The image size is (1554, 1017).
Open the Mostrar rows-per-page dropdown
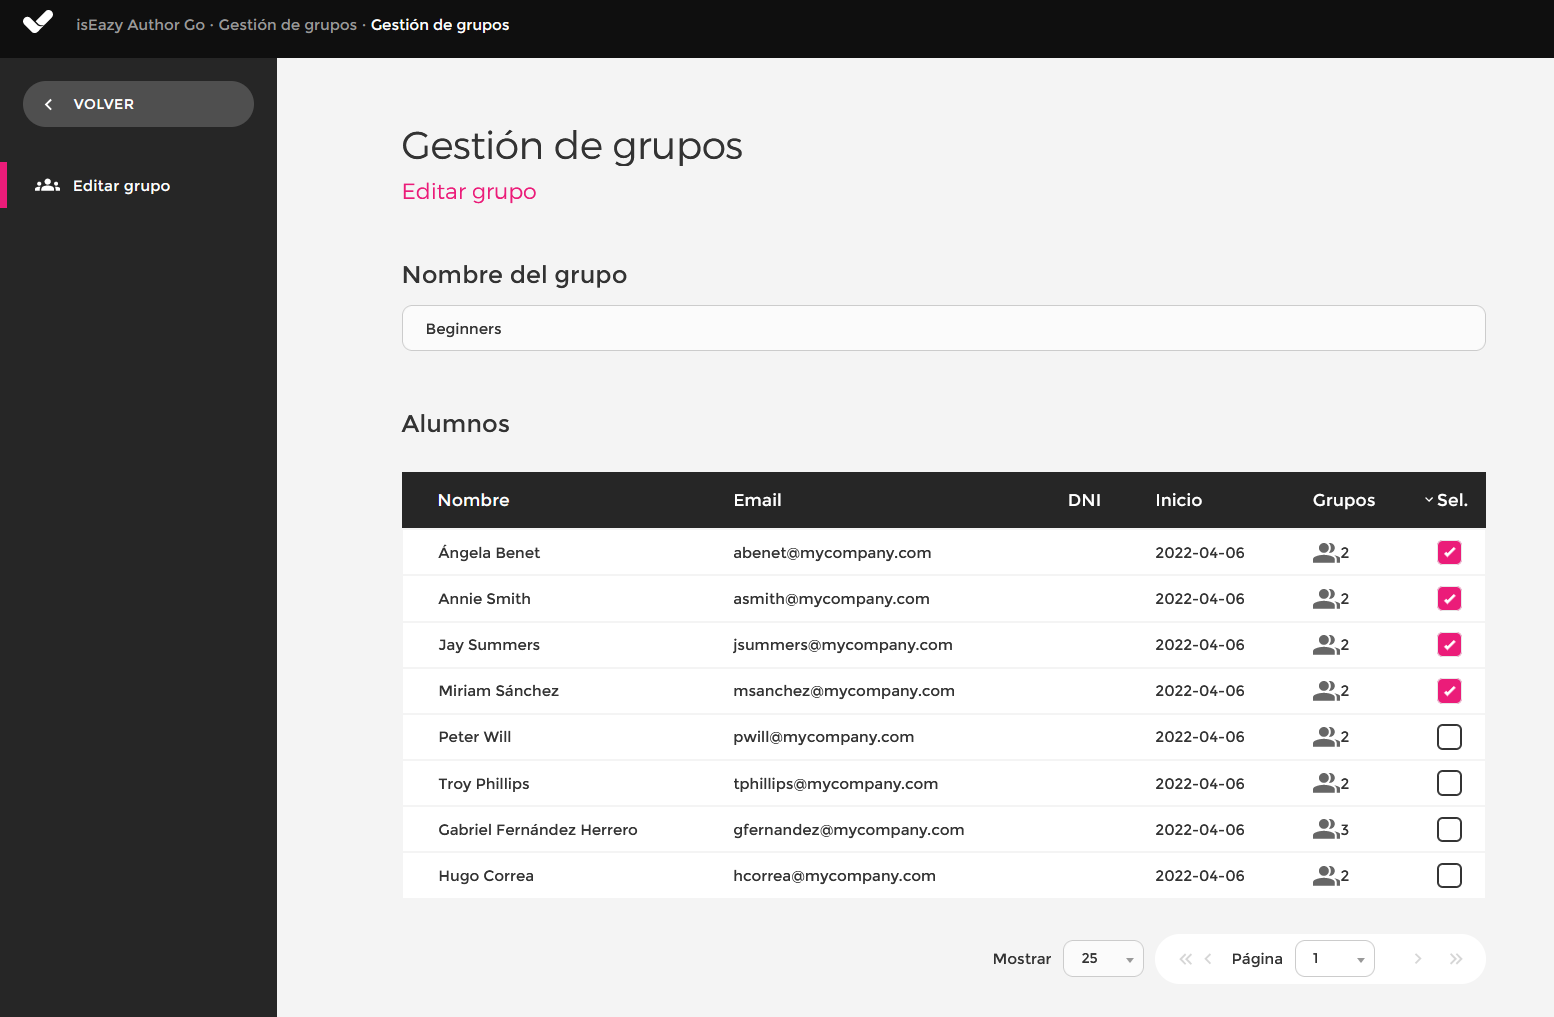click(1103, 959)
